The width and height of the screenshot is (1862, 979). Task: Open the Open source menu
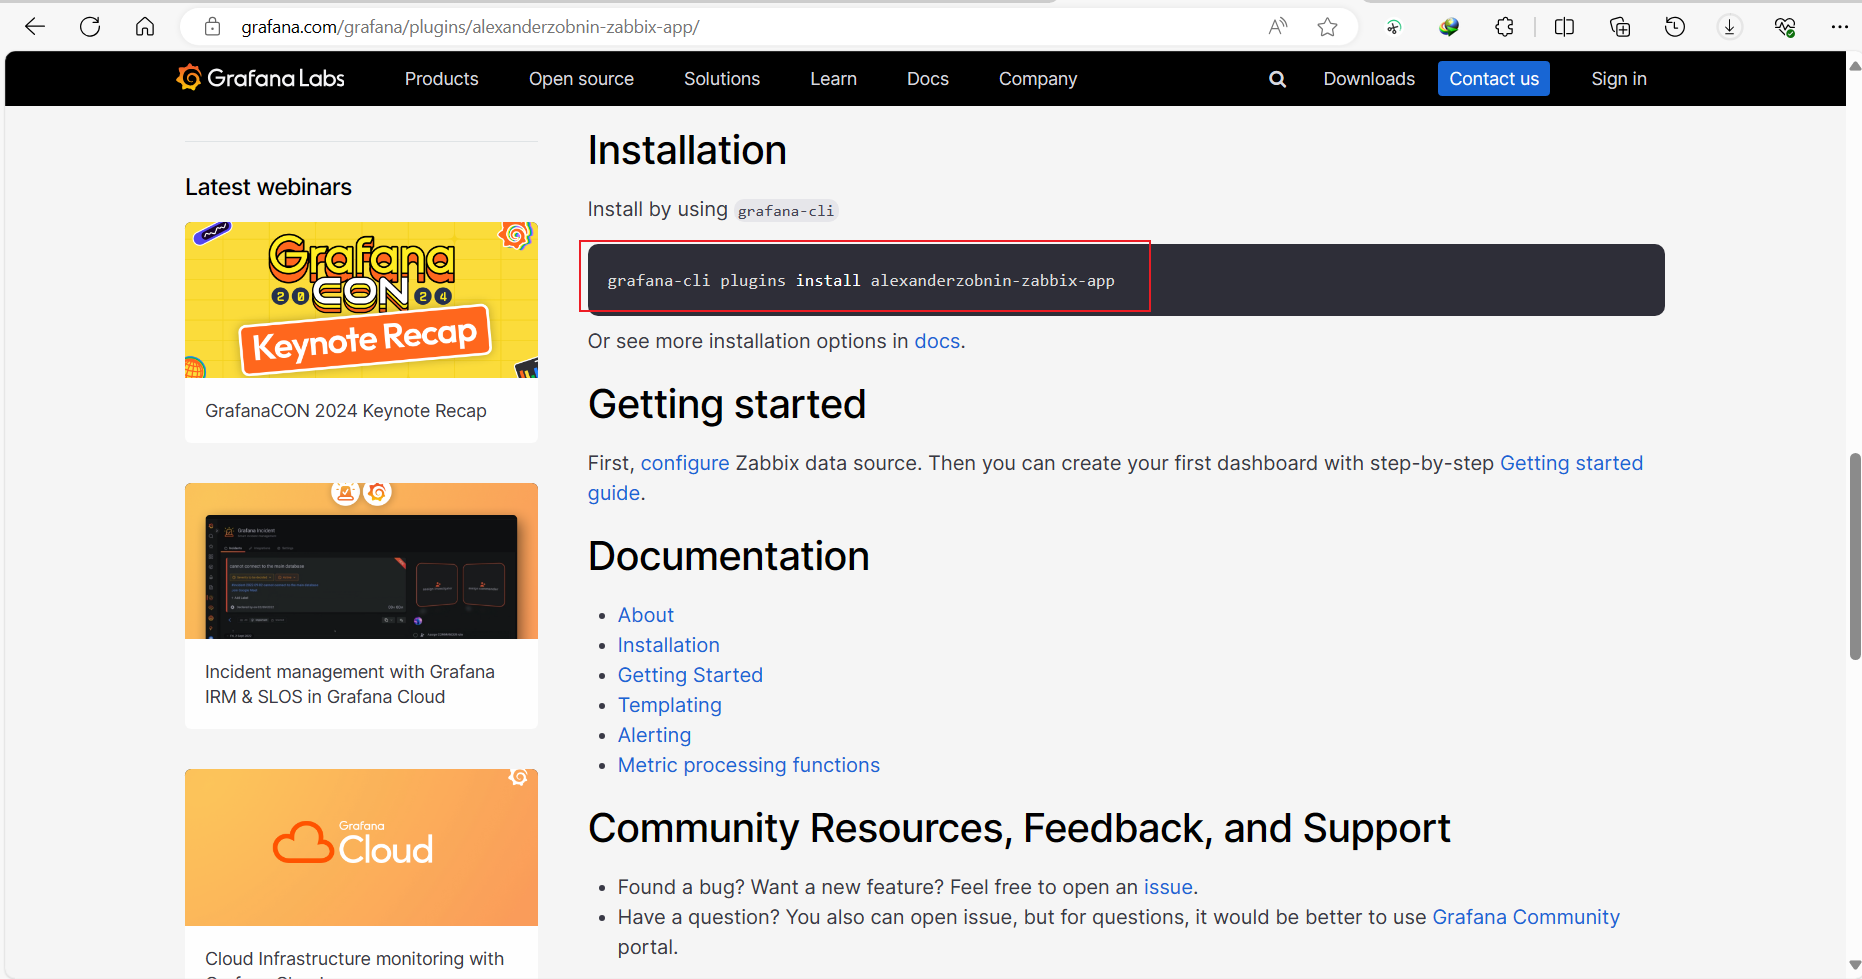pos(581,79)
